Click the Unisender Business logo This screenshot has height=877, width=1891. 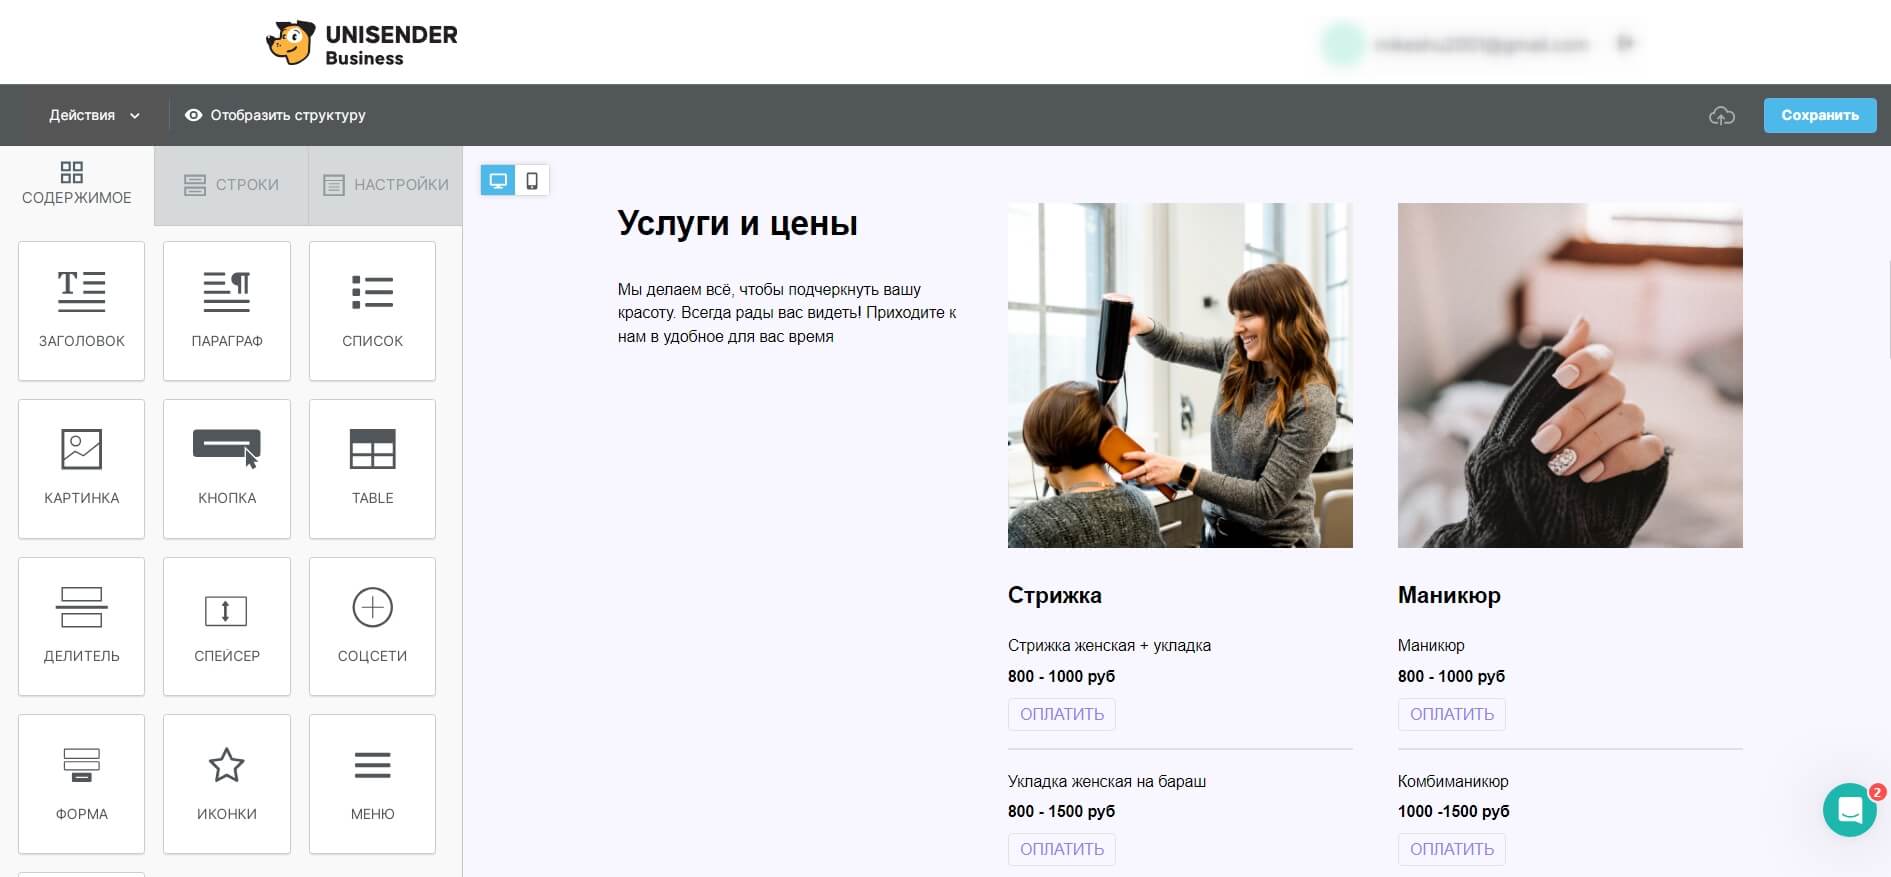click(x=362, y=44)
